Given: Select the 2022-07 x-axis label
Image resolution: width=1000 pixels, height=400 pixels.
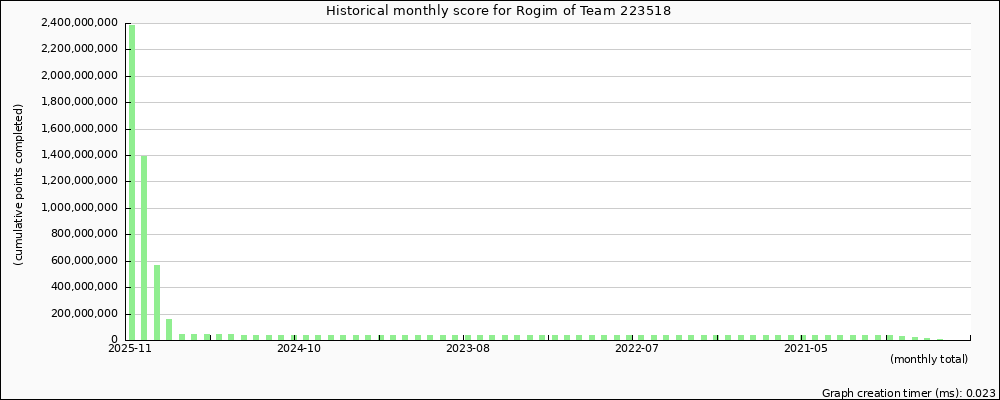Looking at the screenshot, I should click(636, 349).
